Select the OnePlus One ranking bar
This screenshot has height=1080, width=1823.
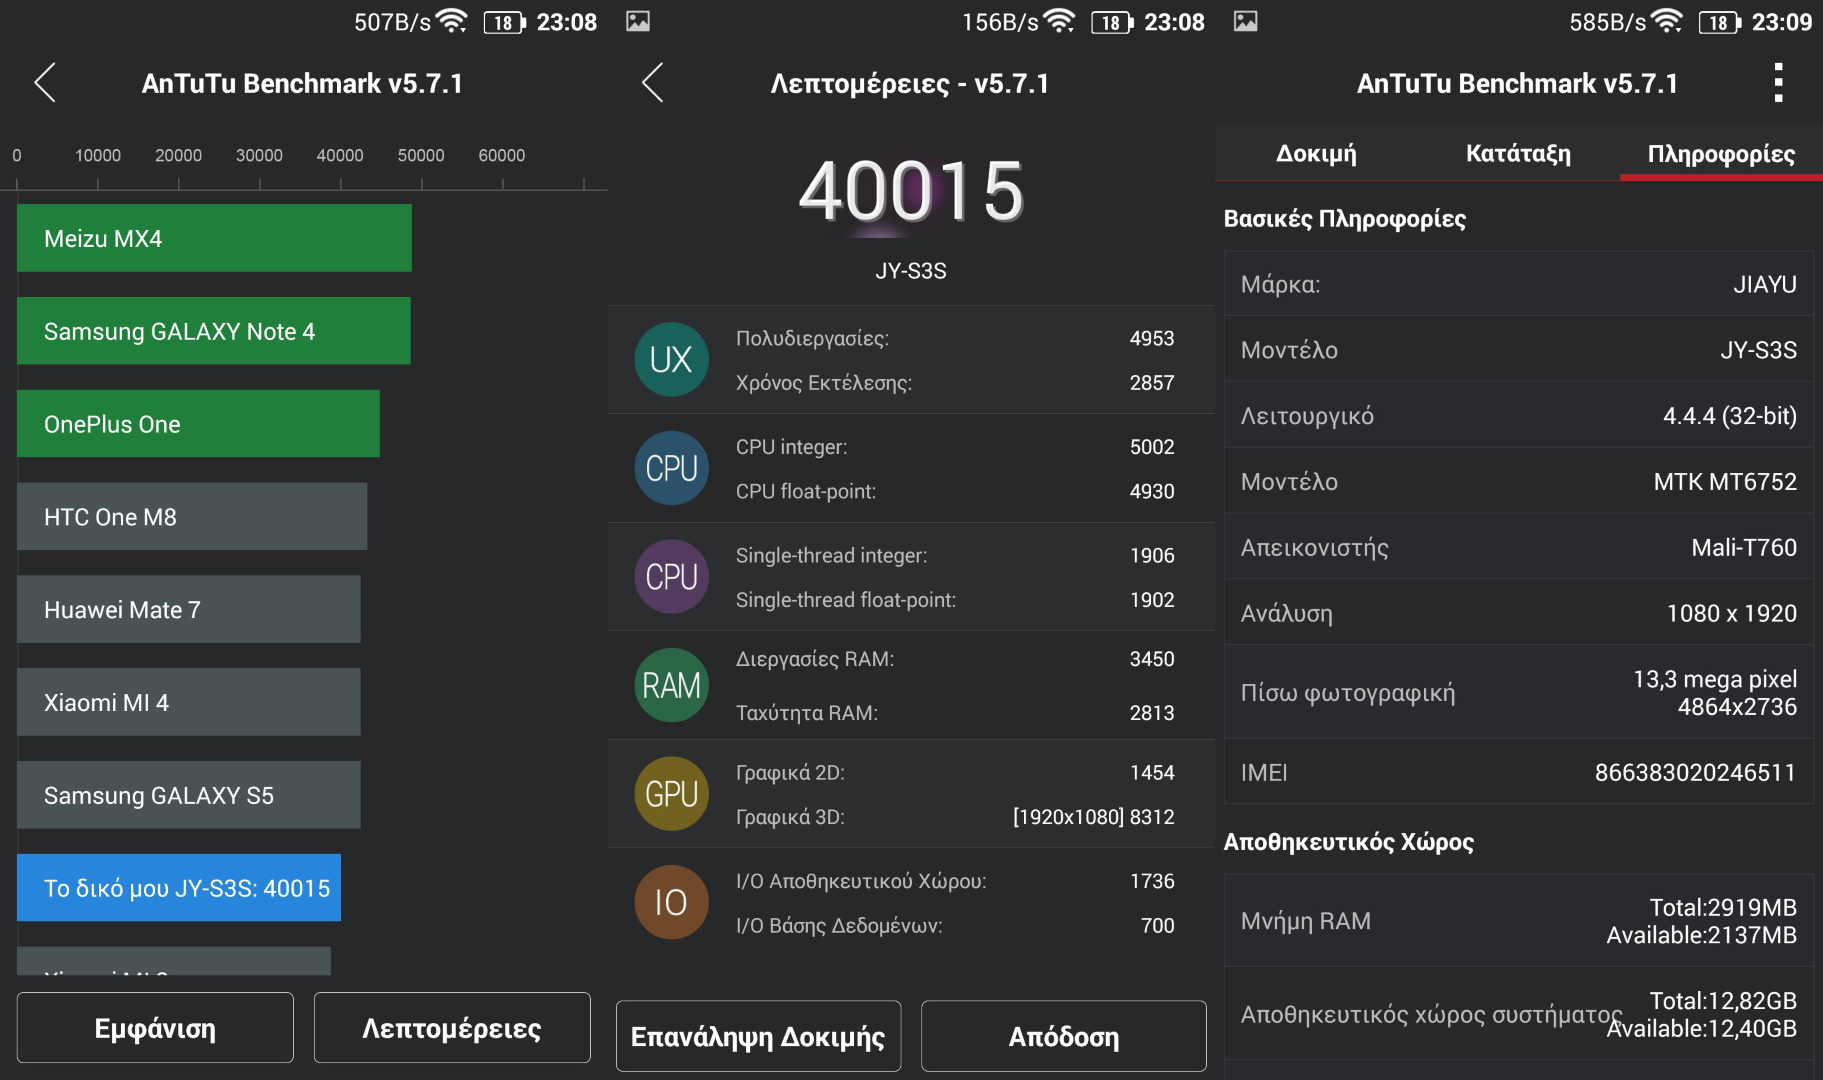click(198, 424)
